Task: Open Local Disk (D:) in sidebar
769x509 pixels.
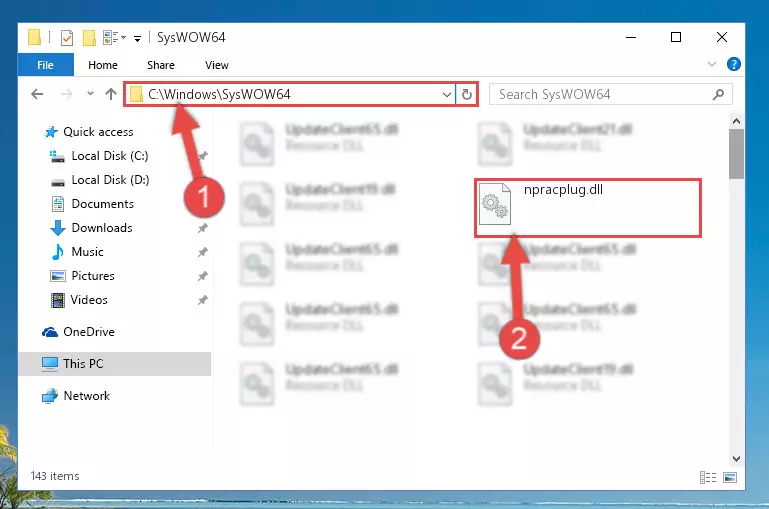Action: pos(110,180)
